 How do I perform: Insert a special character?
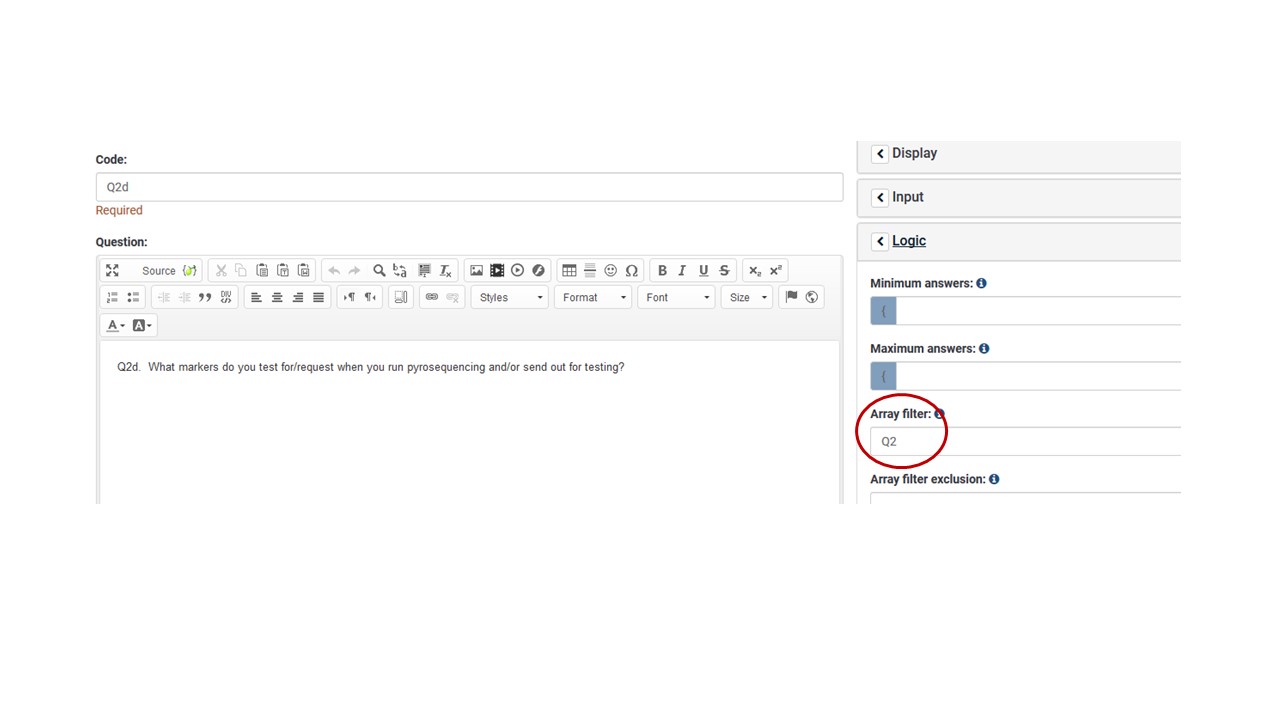[632, 271]
